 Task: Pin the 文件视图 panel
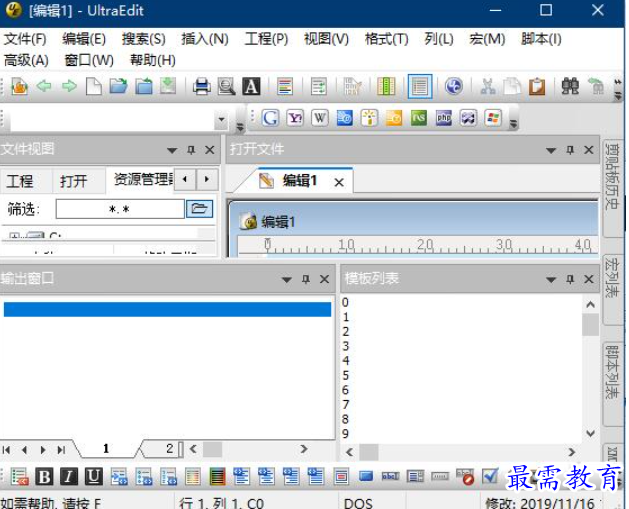tap(191, 150)
